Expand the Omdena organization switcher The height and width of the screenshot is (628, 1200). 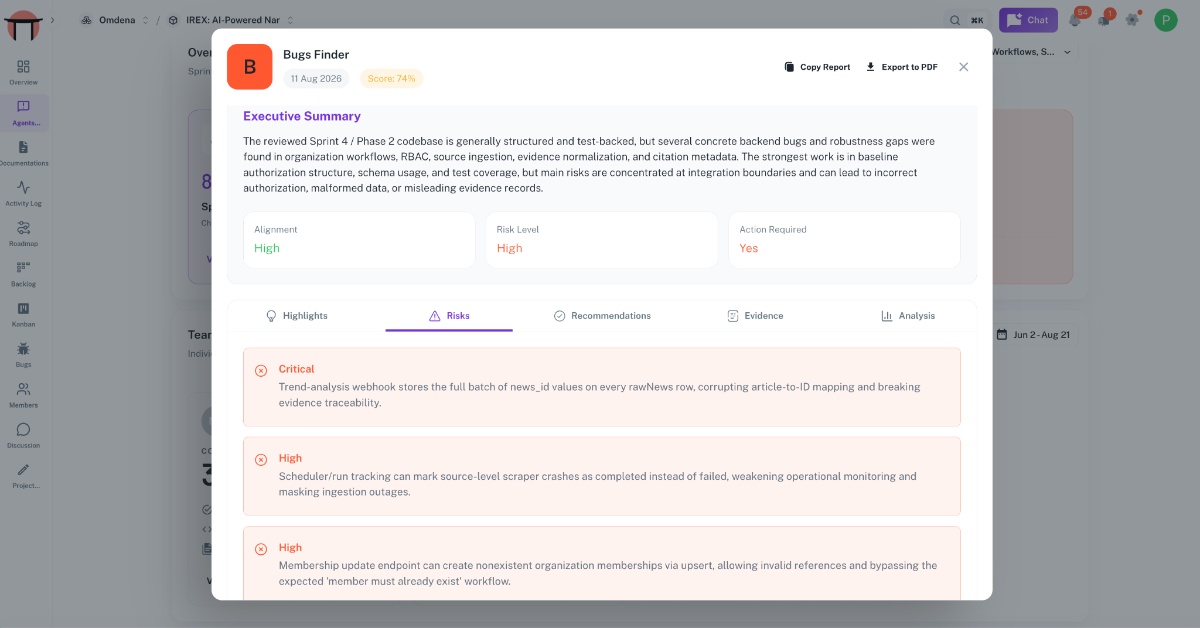(x=115, y=20)
